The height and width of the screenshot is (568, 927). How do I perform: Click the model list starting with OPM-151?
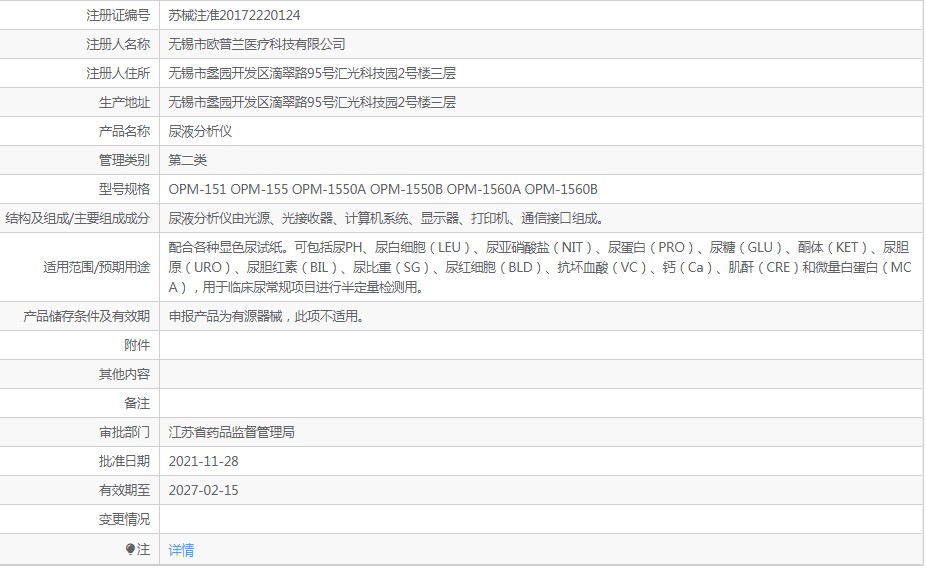click(383, 189)
